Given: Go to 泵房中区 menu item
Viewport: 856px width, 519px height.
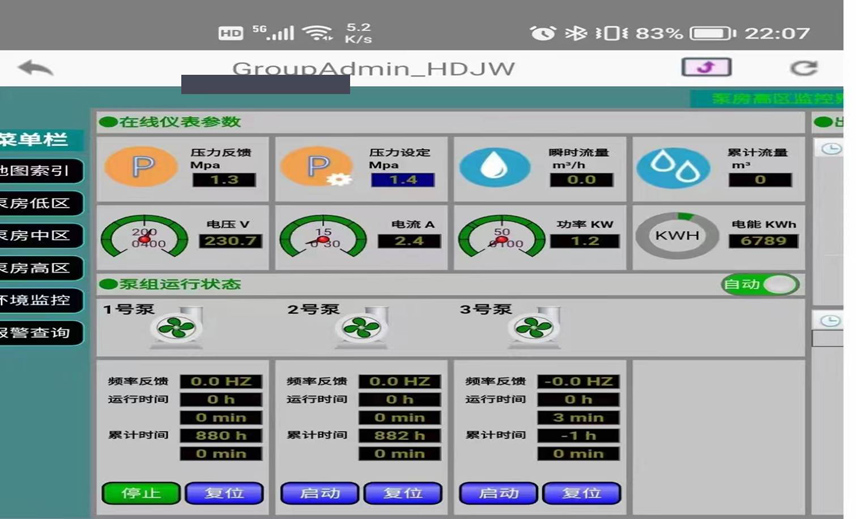Looking at the screenshot, I should tap(38, 236).
